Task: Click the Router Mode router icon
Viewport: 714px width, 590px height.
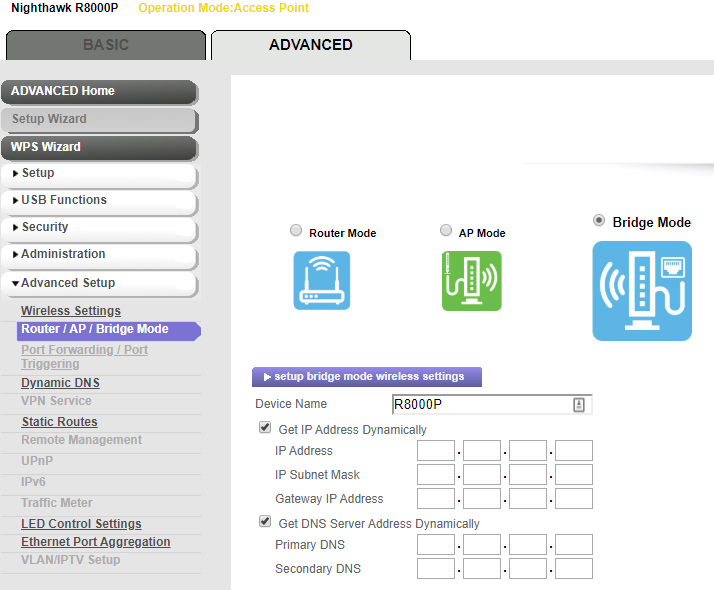Action: coord(321,280)
